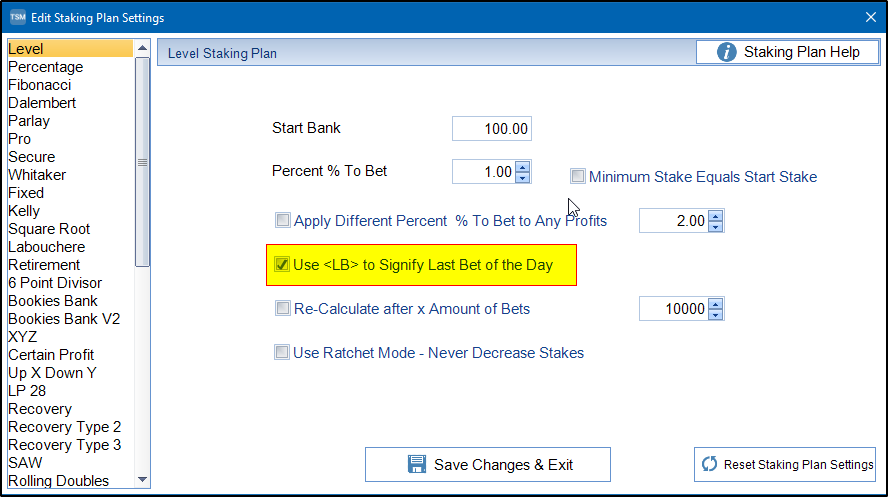The height and width of the screenshot is (497, 888).
Task: Enable Minimum Stake Equals Start Stake
Action: pyautogui.click(x=578, y=177)
